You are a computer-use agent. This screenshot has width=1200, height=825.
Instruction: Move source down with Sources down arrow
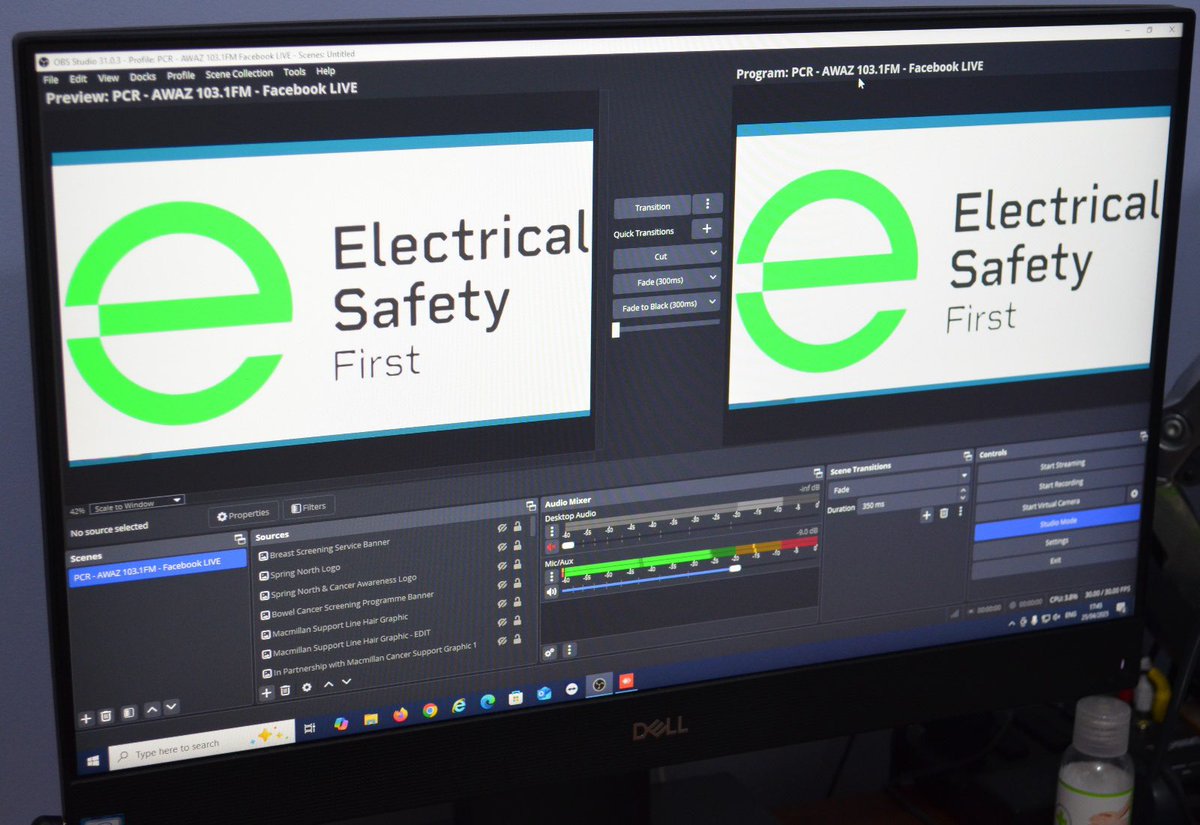click(347, 682)
